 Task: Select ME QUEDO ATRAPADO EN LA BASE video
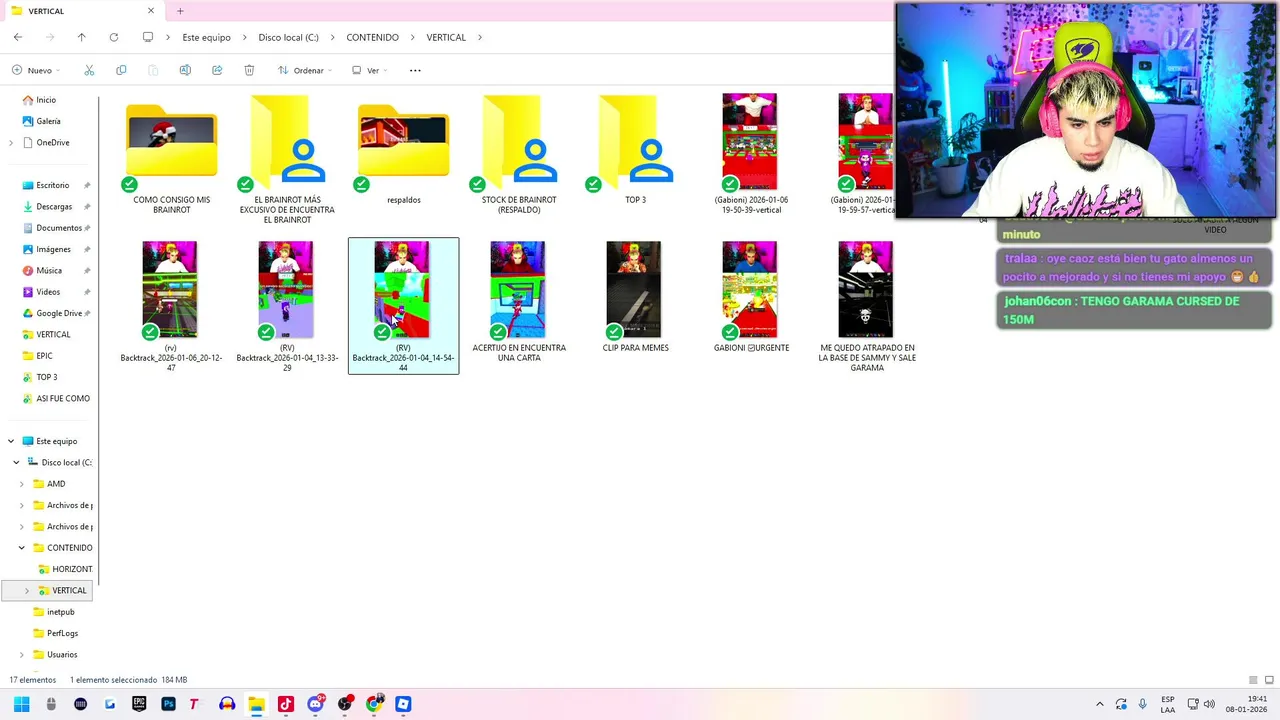point(867,307)
